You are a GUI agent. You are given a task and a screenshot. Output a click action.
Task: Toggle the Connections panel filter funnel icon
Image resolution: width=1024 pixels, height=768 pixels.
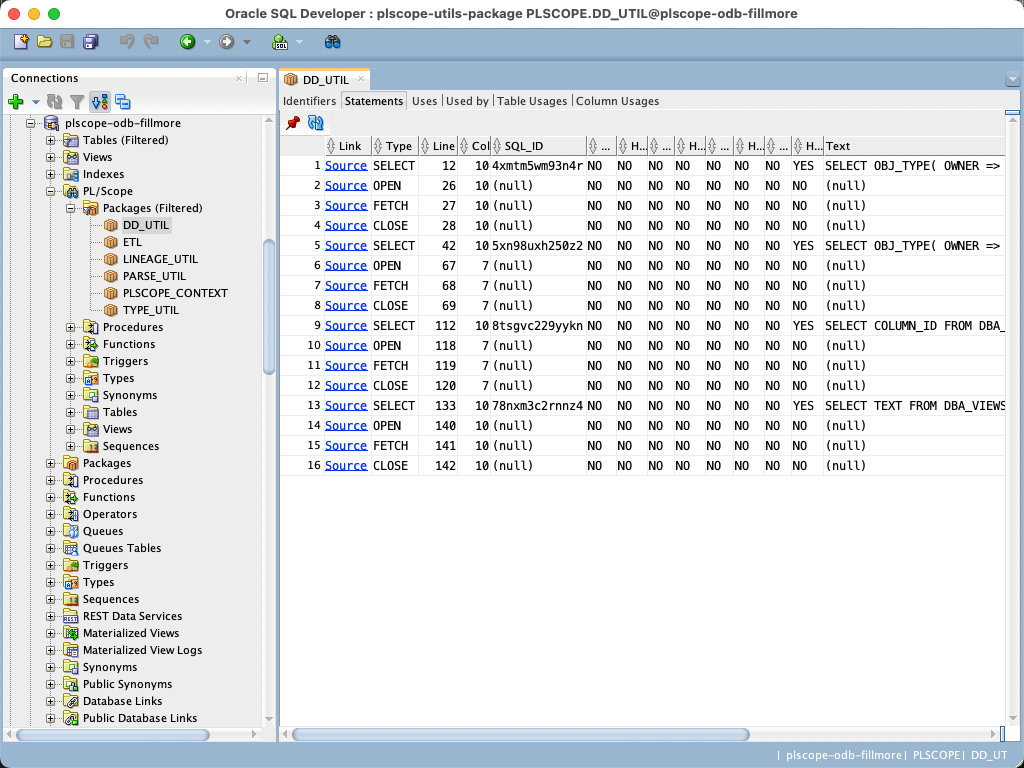click(x=77, y=101)
